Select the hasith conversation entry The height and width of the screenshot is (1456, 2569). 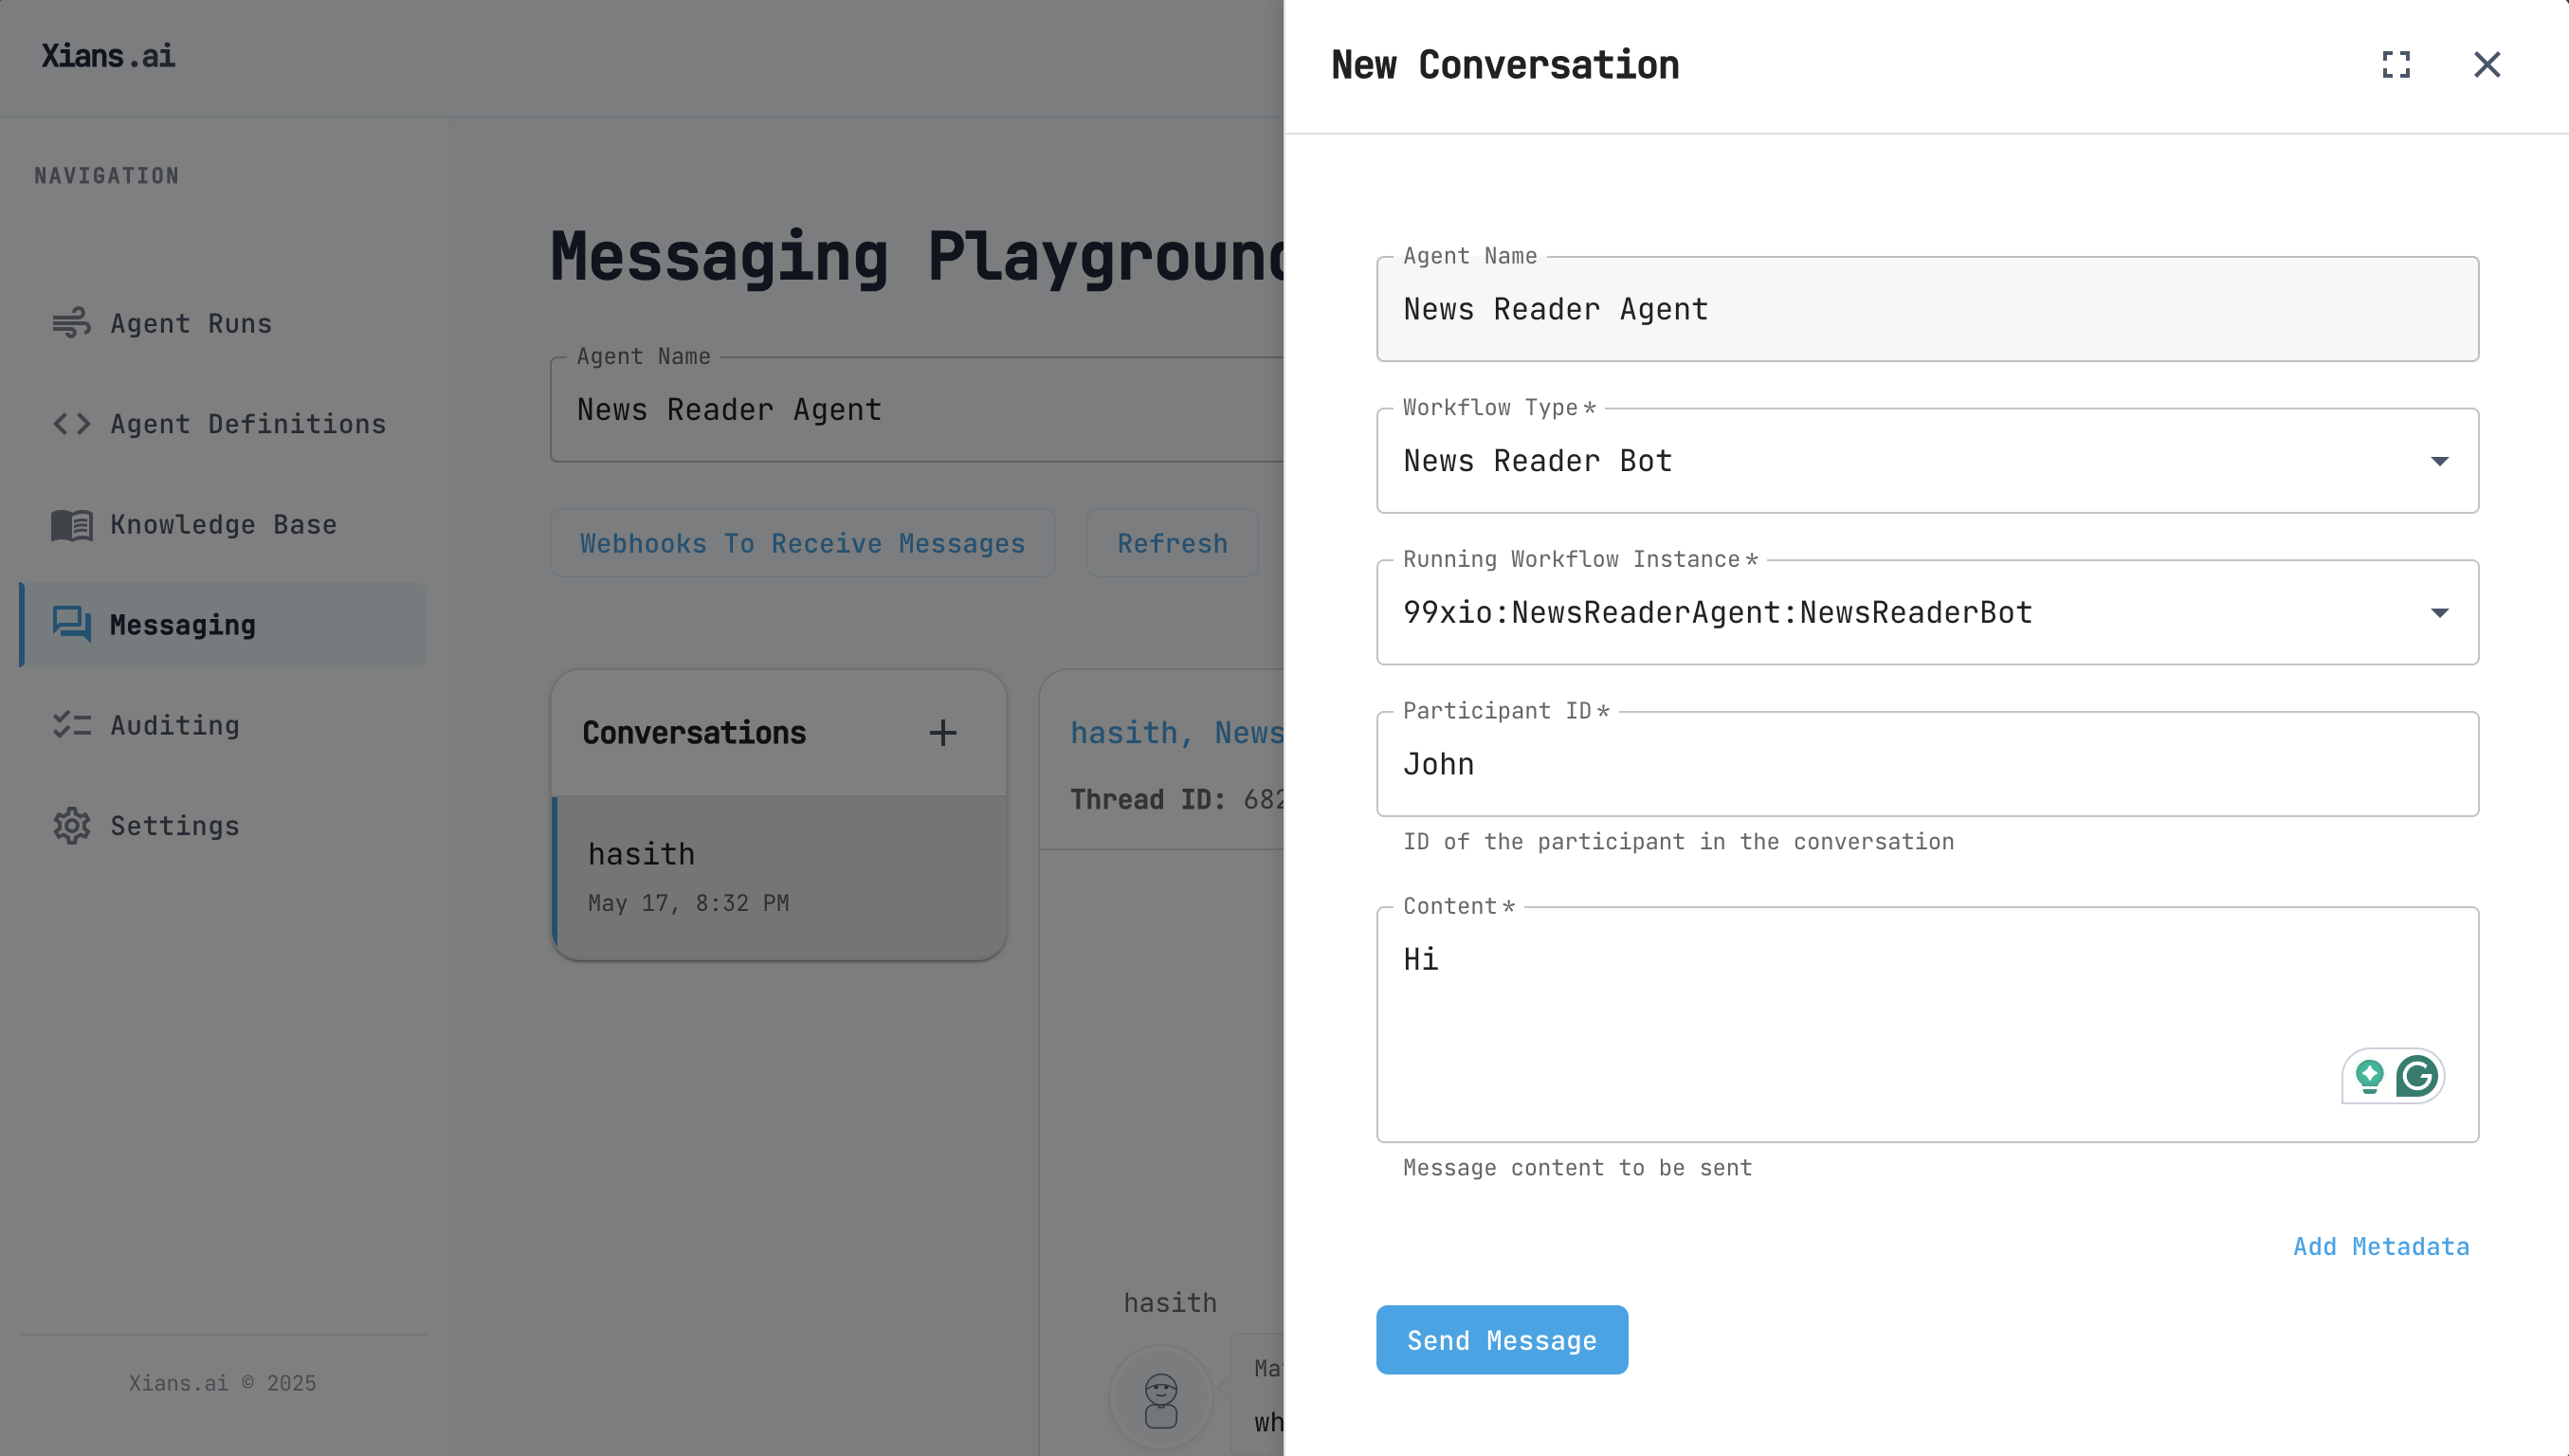coord(779,877)
